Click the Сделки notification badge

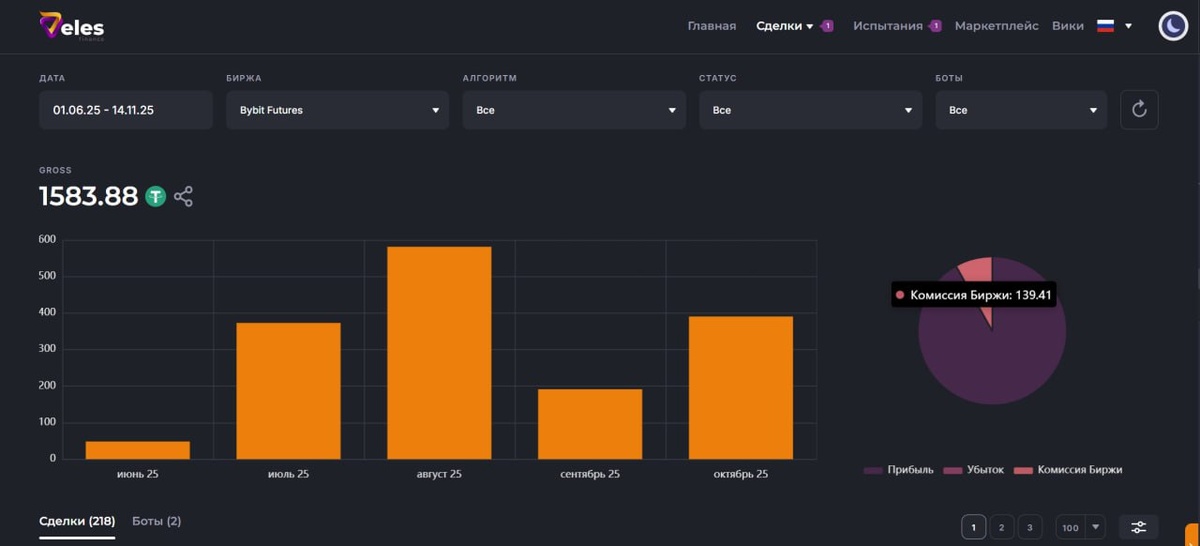point(828,26)
